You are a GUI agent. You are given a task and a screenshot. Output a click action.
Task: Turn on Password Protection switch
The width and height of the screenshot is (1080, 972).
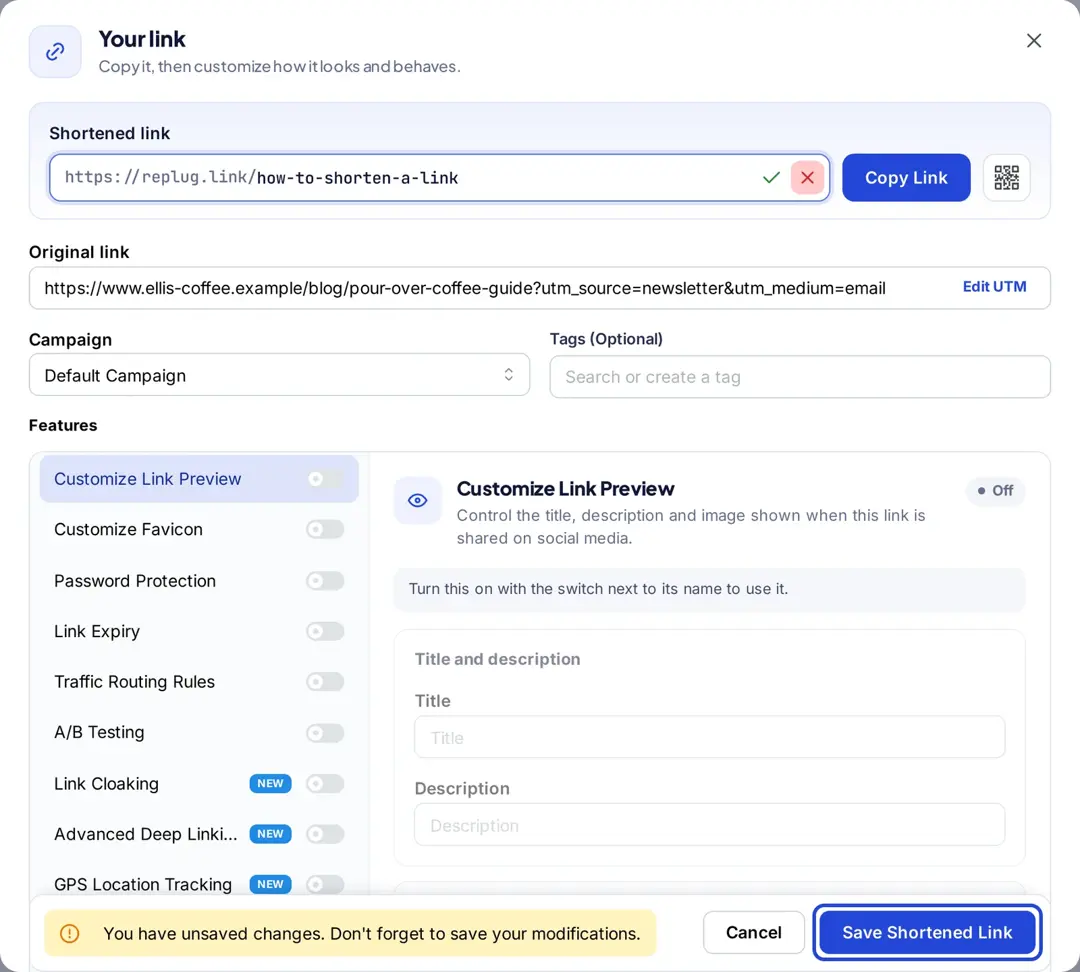tap(325, 581)
